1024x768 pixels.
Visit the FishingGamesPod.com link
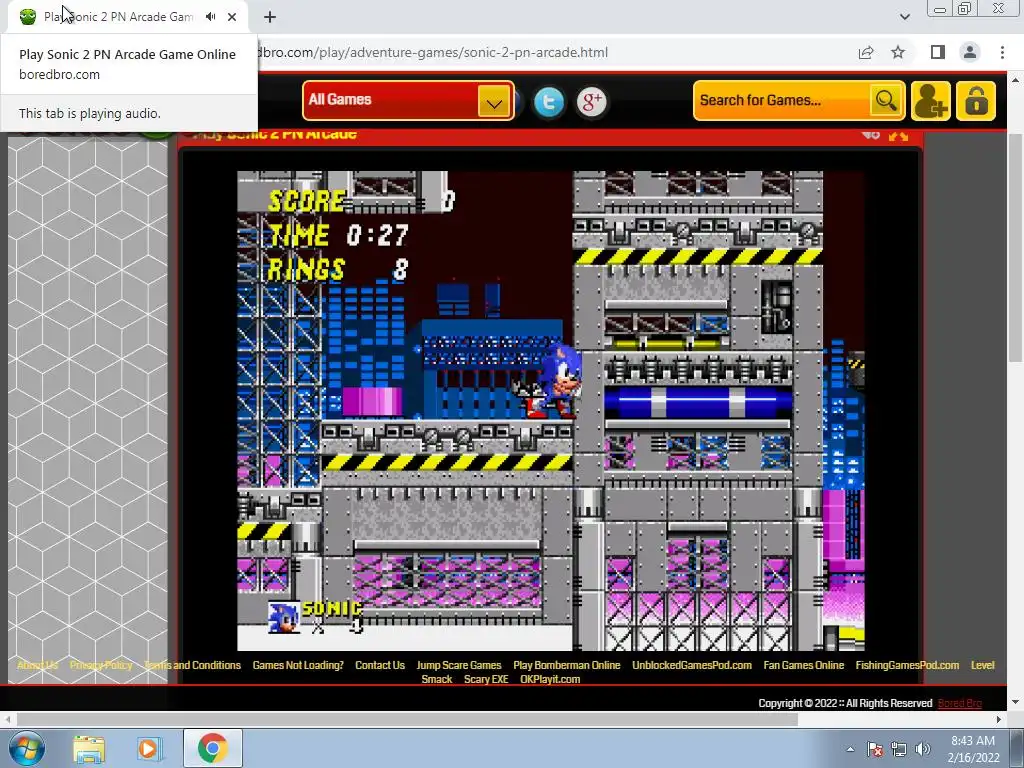pyautogui.click(x=907, y=665)
